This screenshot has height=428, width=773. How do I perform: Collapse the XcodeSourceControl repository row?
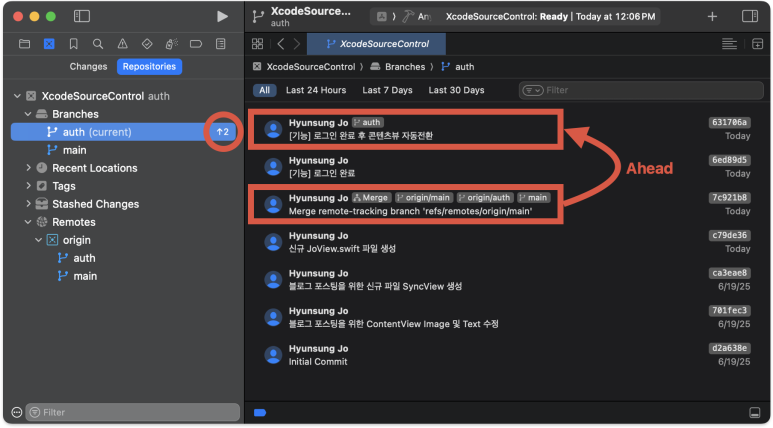tap(17, 96)
